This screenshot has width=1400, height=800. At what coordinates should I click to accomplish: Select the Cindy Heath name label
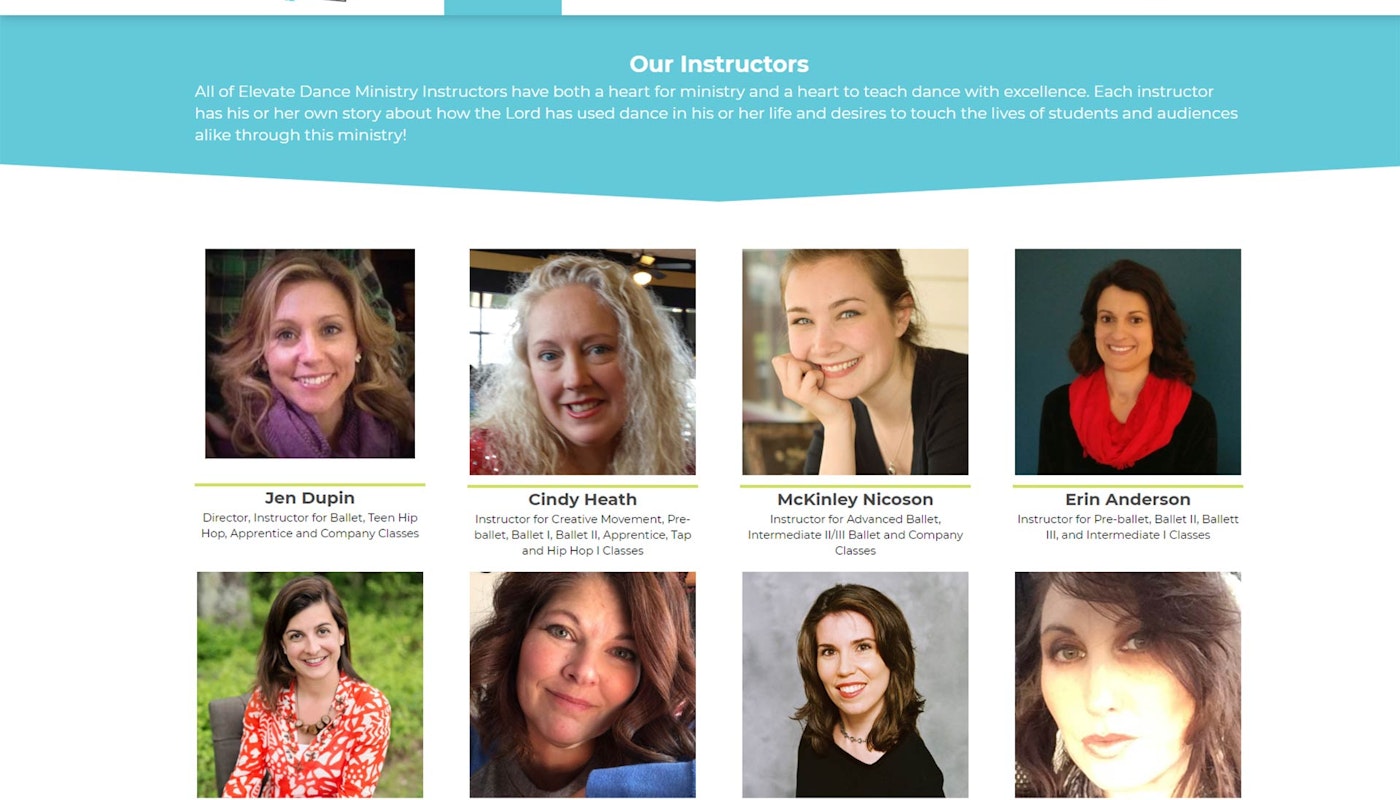(582, 500)
